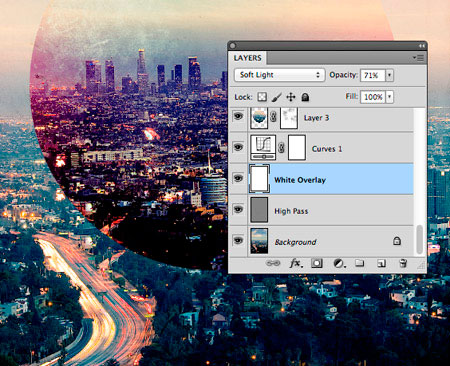Viewport: 450px width, 366px height.
Task: Toggle visibility of Curves 1 layer
Action: point(238,147)
